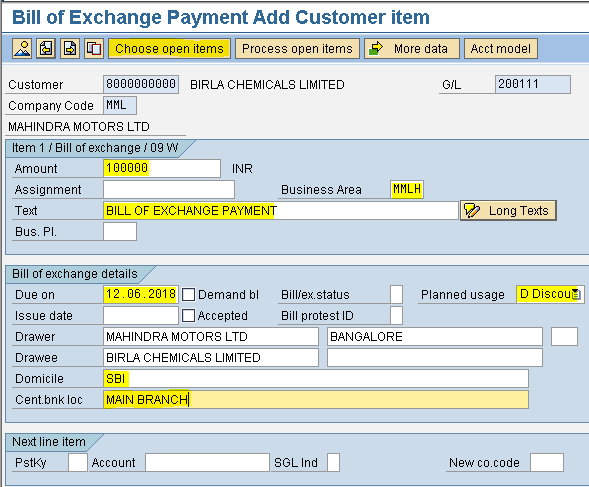Click into the PstKy field
The image size is (589, 487).
(x=78, y=462)
